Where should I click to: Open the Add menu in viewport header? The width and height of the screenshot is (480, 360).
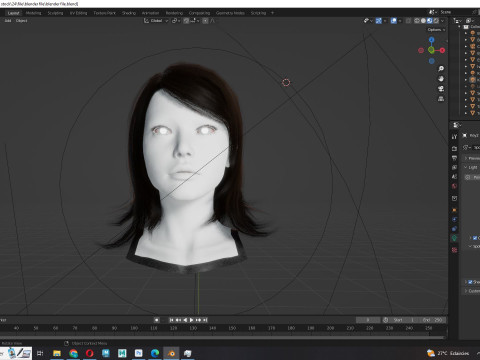[8, 21]
